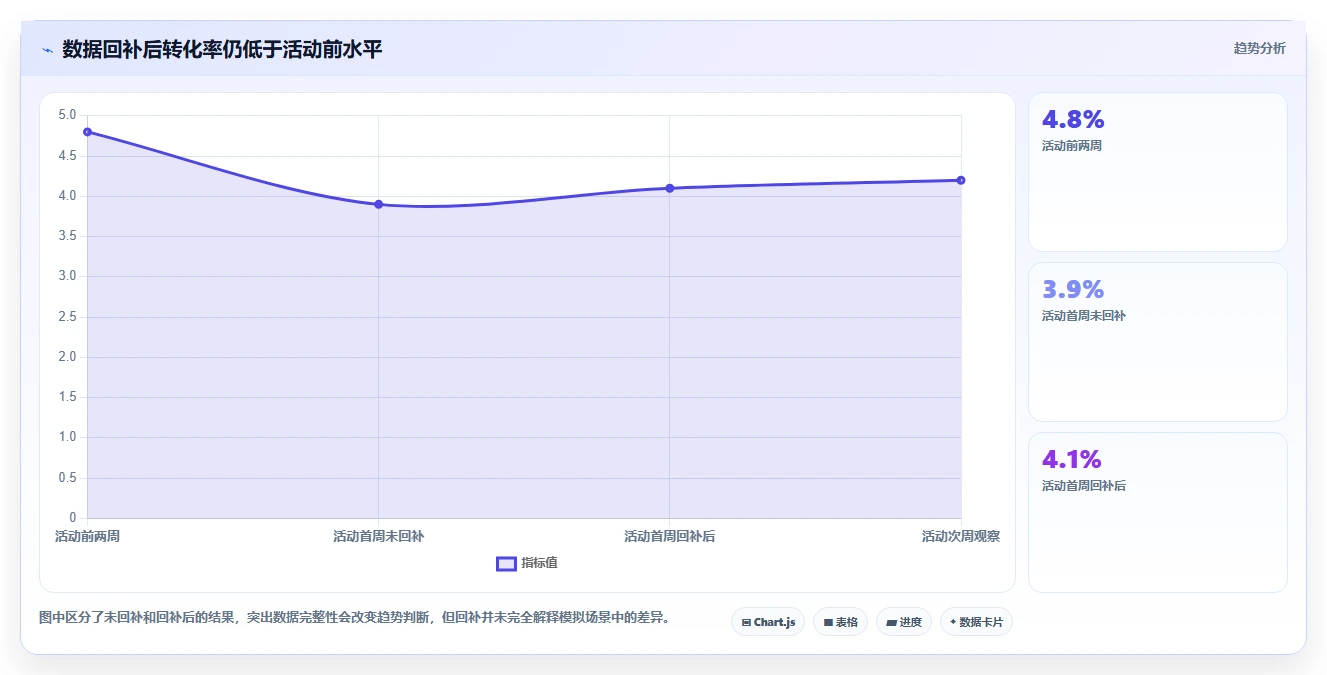Toggle the 指标值 legend item
The width and height of the screenshot is (1327, 675).
click(527, 563)
